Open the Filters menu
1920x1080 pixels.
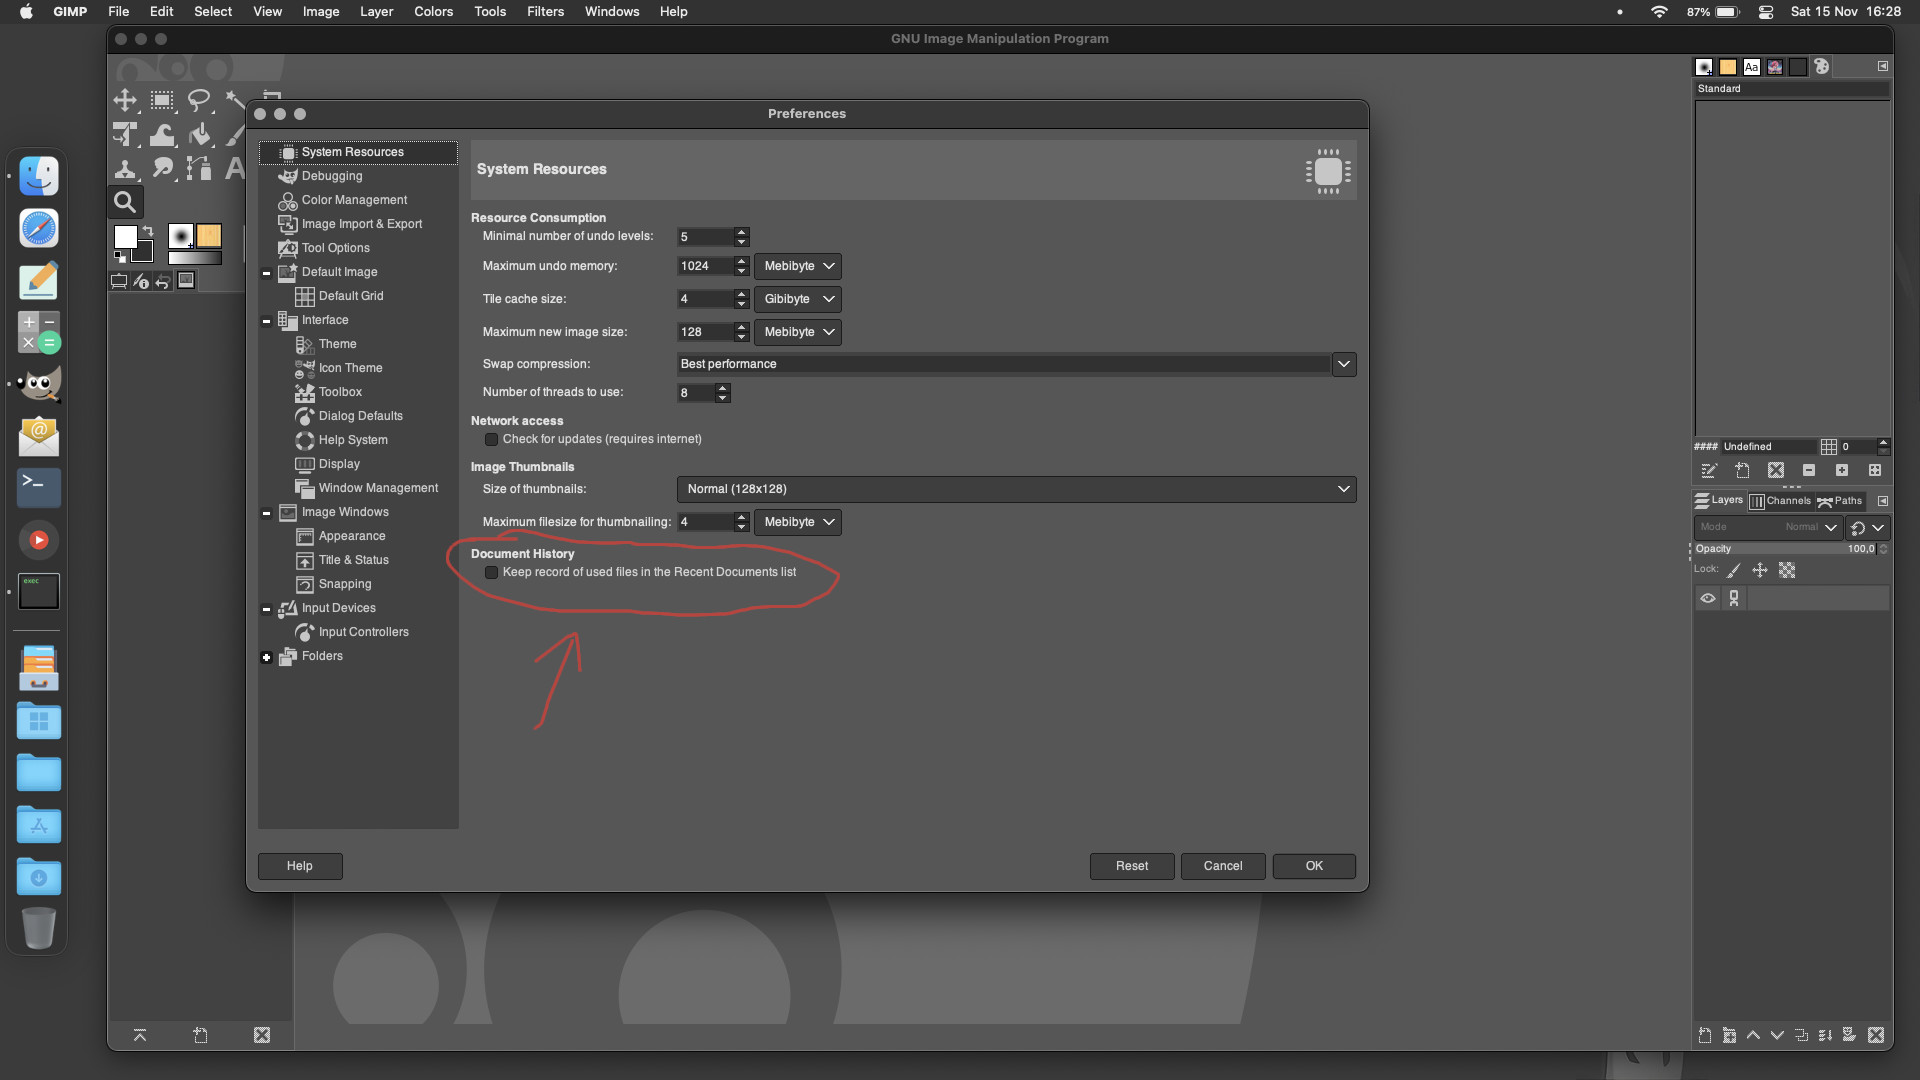coord(545,12)
